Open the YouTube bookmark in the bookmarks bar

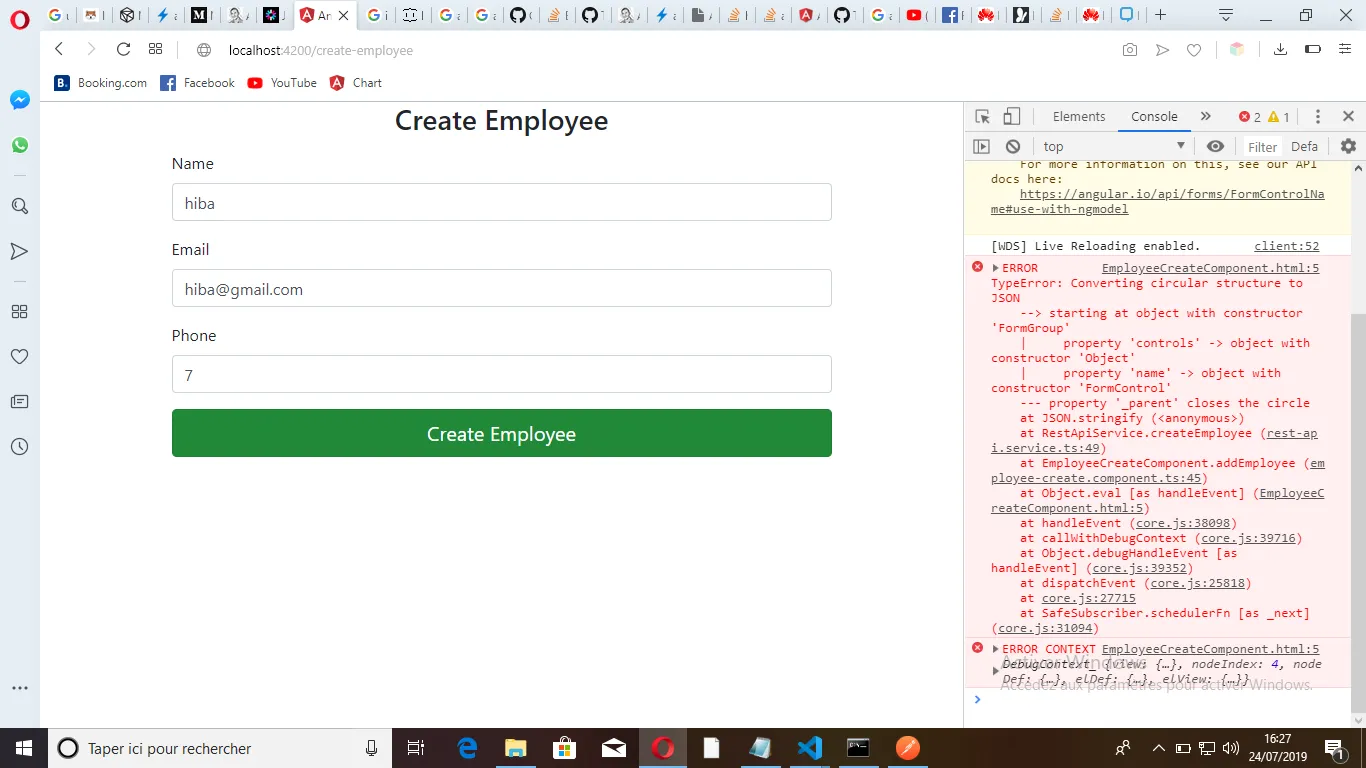(x=282, y=83)
